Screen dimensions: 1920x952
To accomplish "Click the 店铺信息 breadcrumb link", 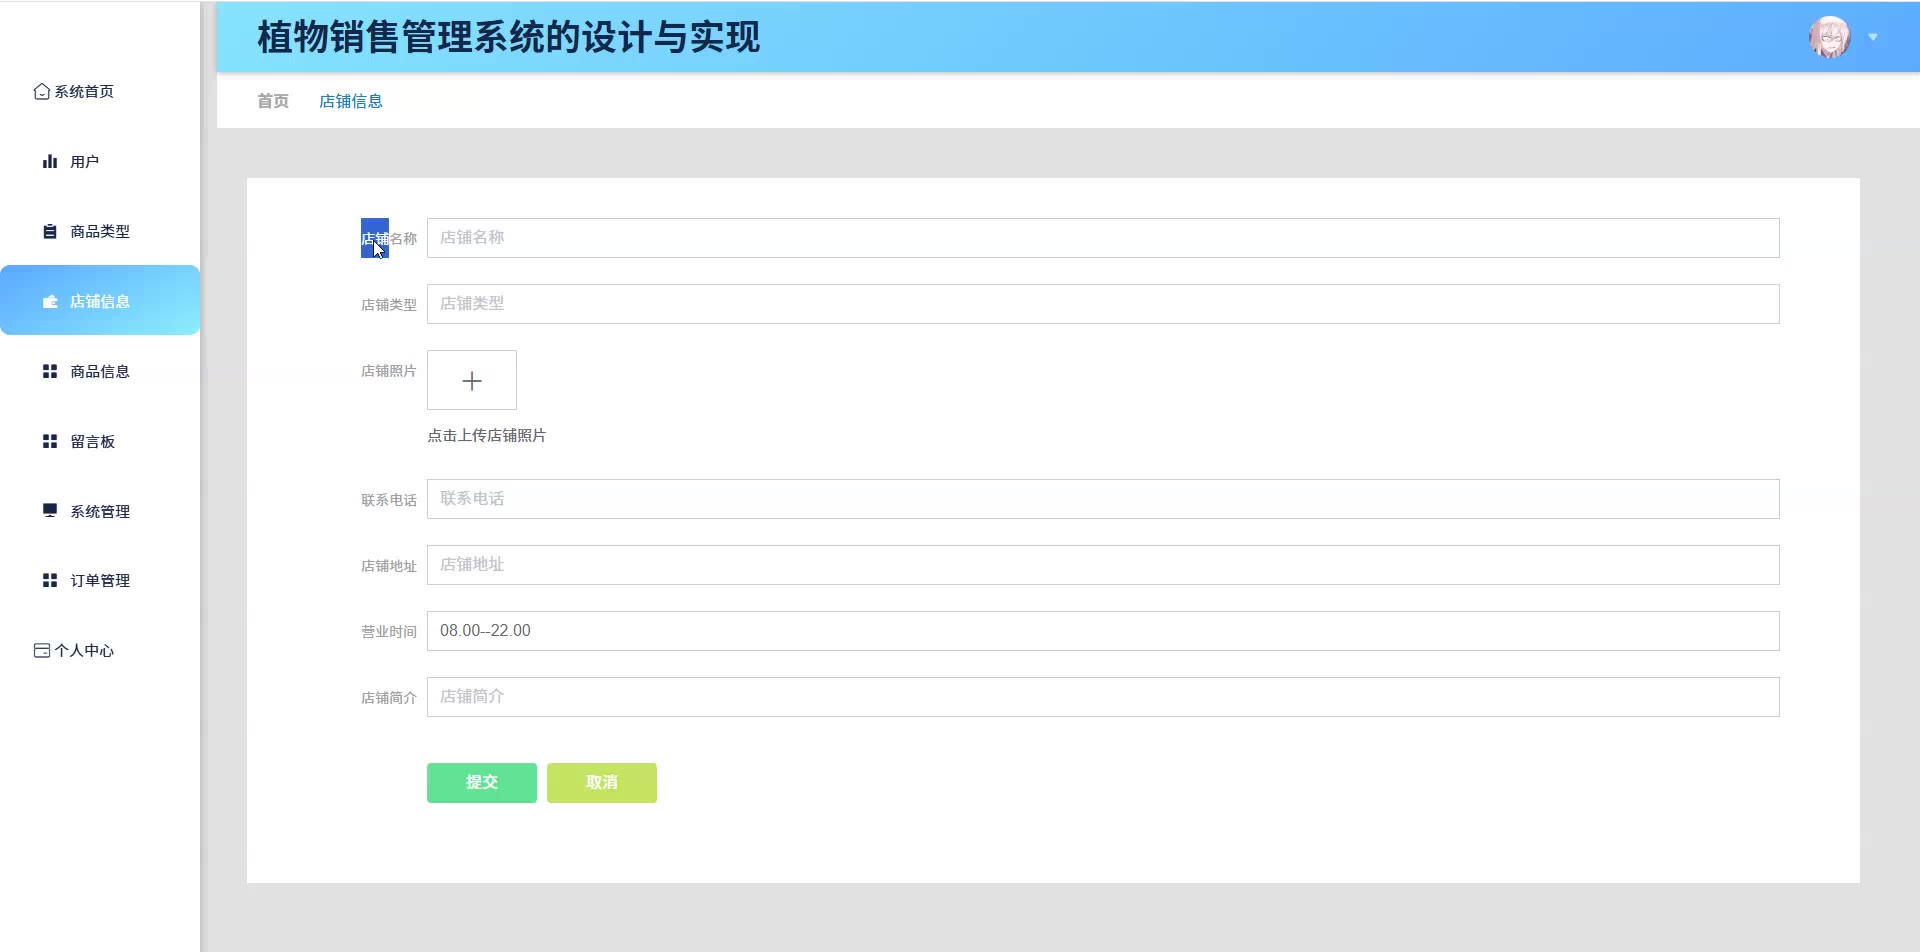I will pyautogui.click(x=351, y=101).
